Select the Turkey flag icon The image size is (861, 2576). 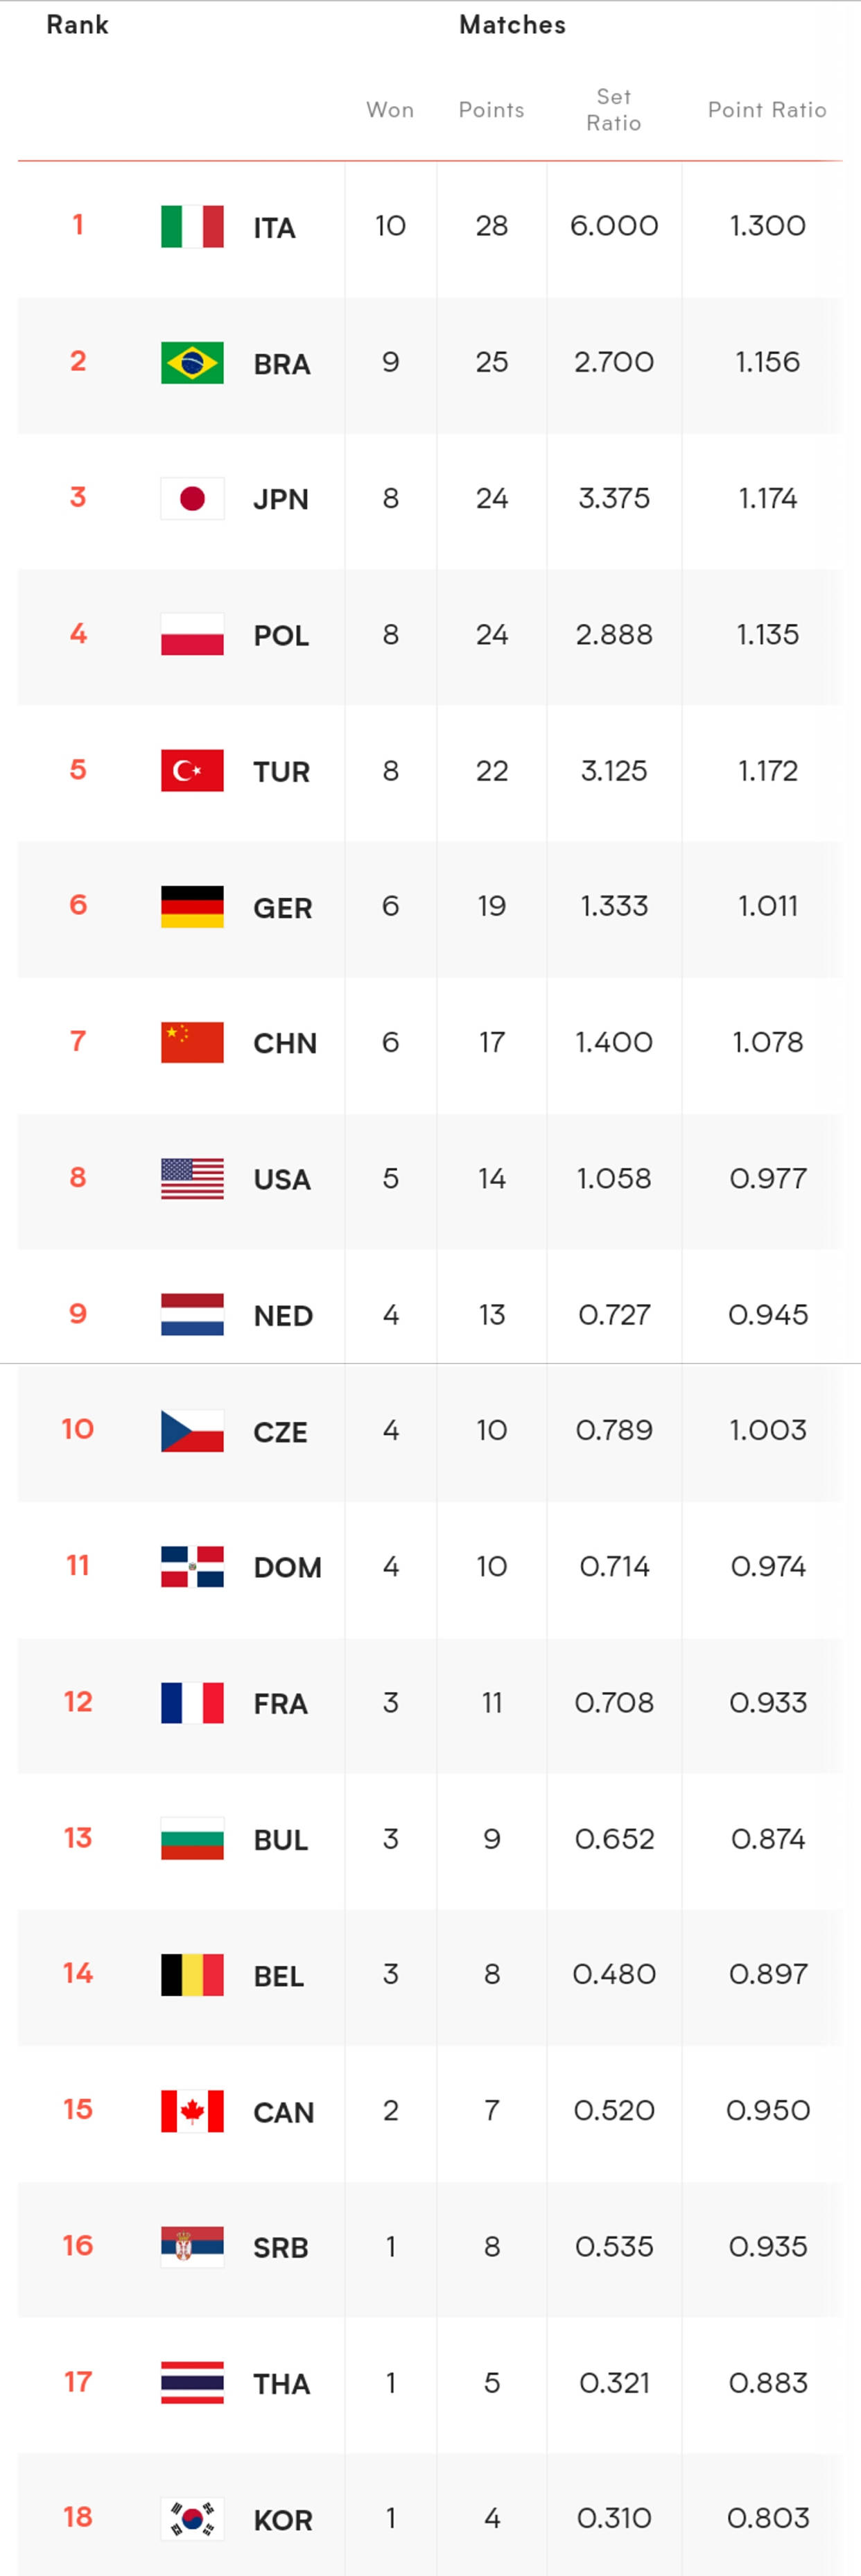click(x=192, y=771)
